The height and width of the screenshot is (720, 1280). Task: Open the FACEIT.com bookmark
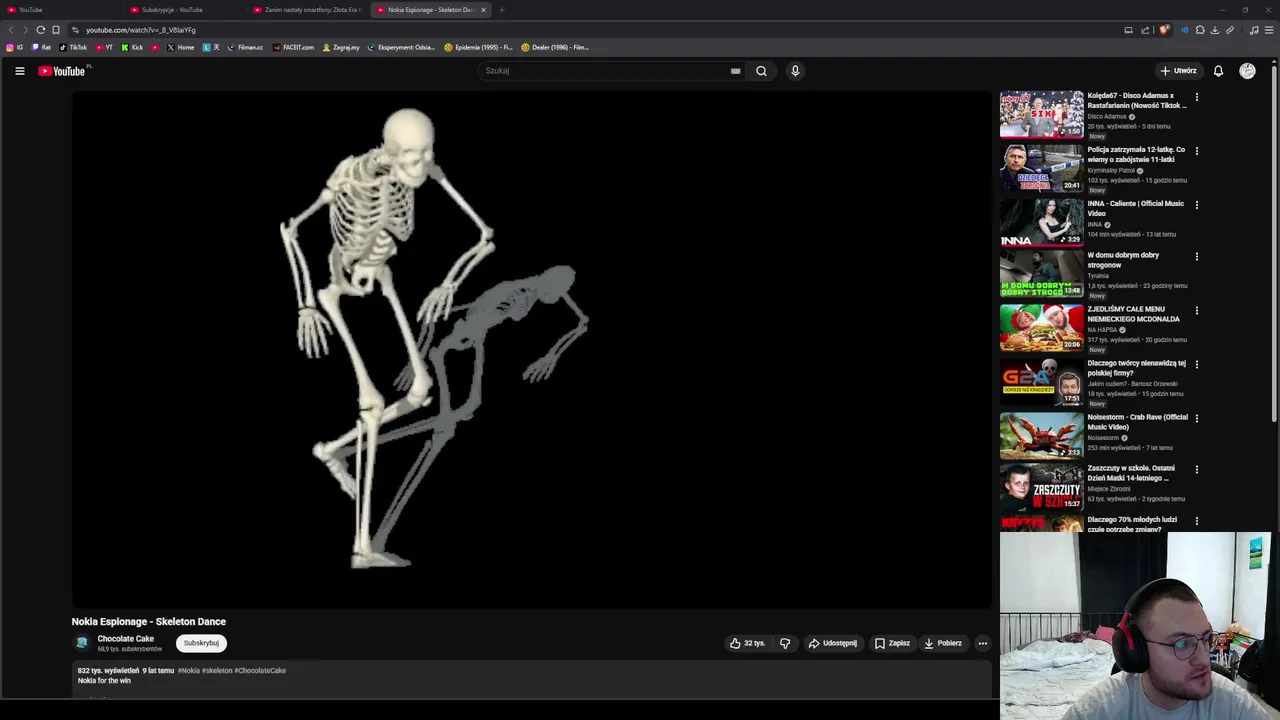293,47
